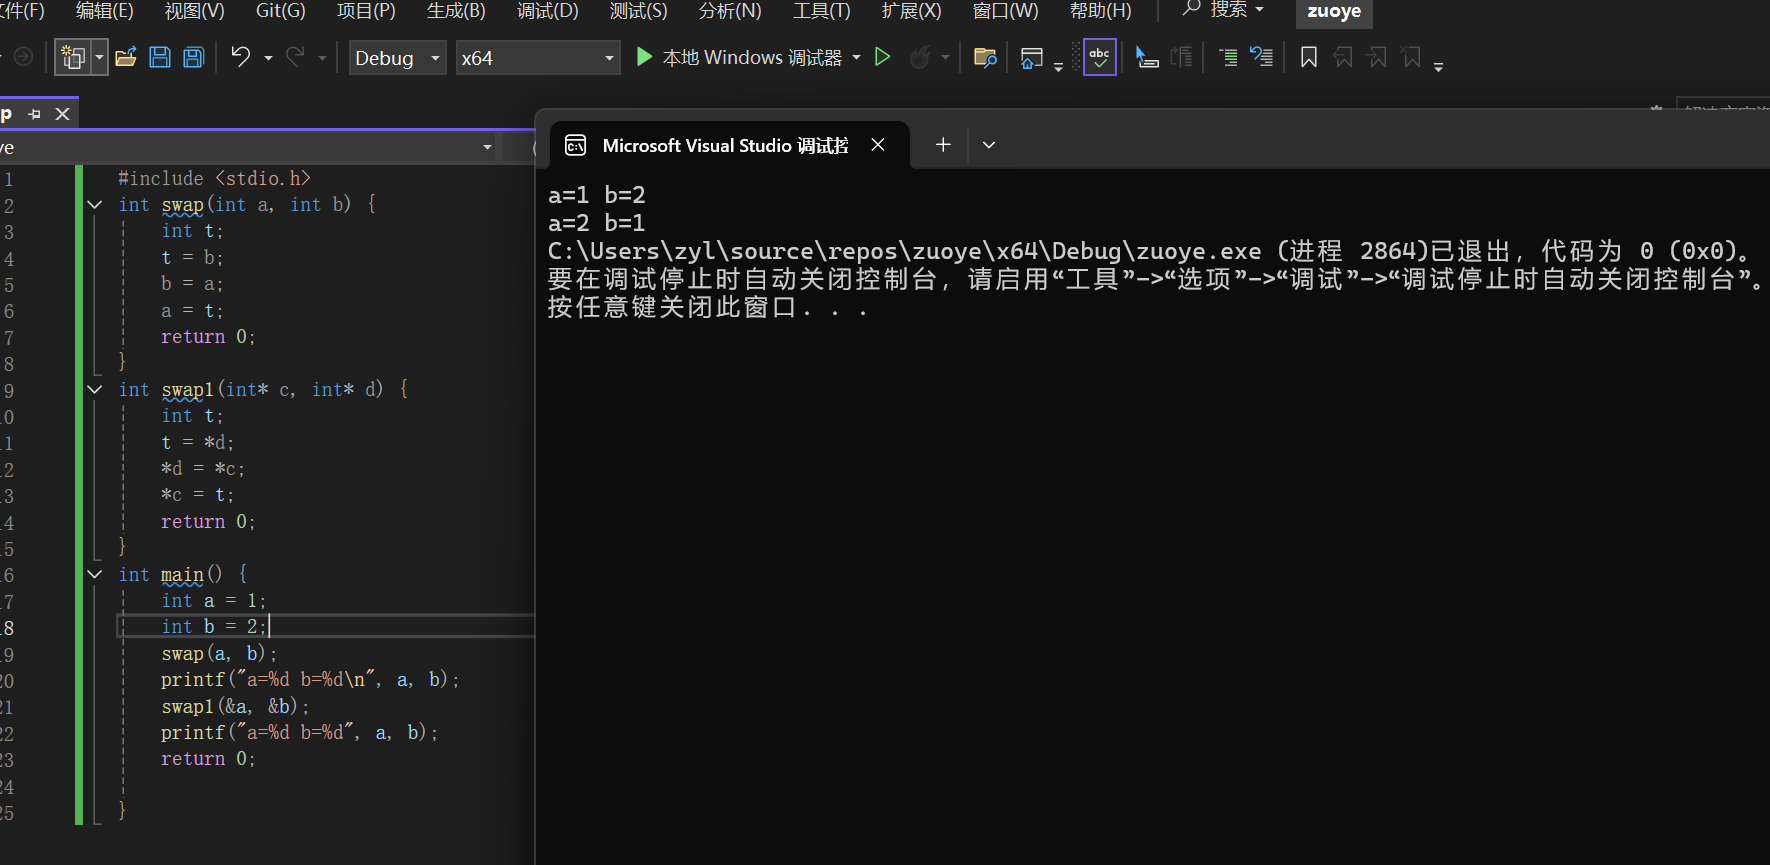Open the 视图(V) menu
This screenshot has width=1770, height=865.
click(194, 11)
